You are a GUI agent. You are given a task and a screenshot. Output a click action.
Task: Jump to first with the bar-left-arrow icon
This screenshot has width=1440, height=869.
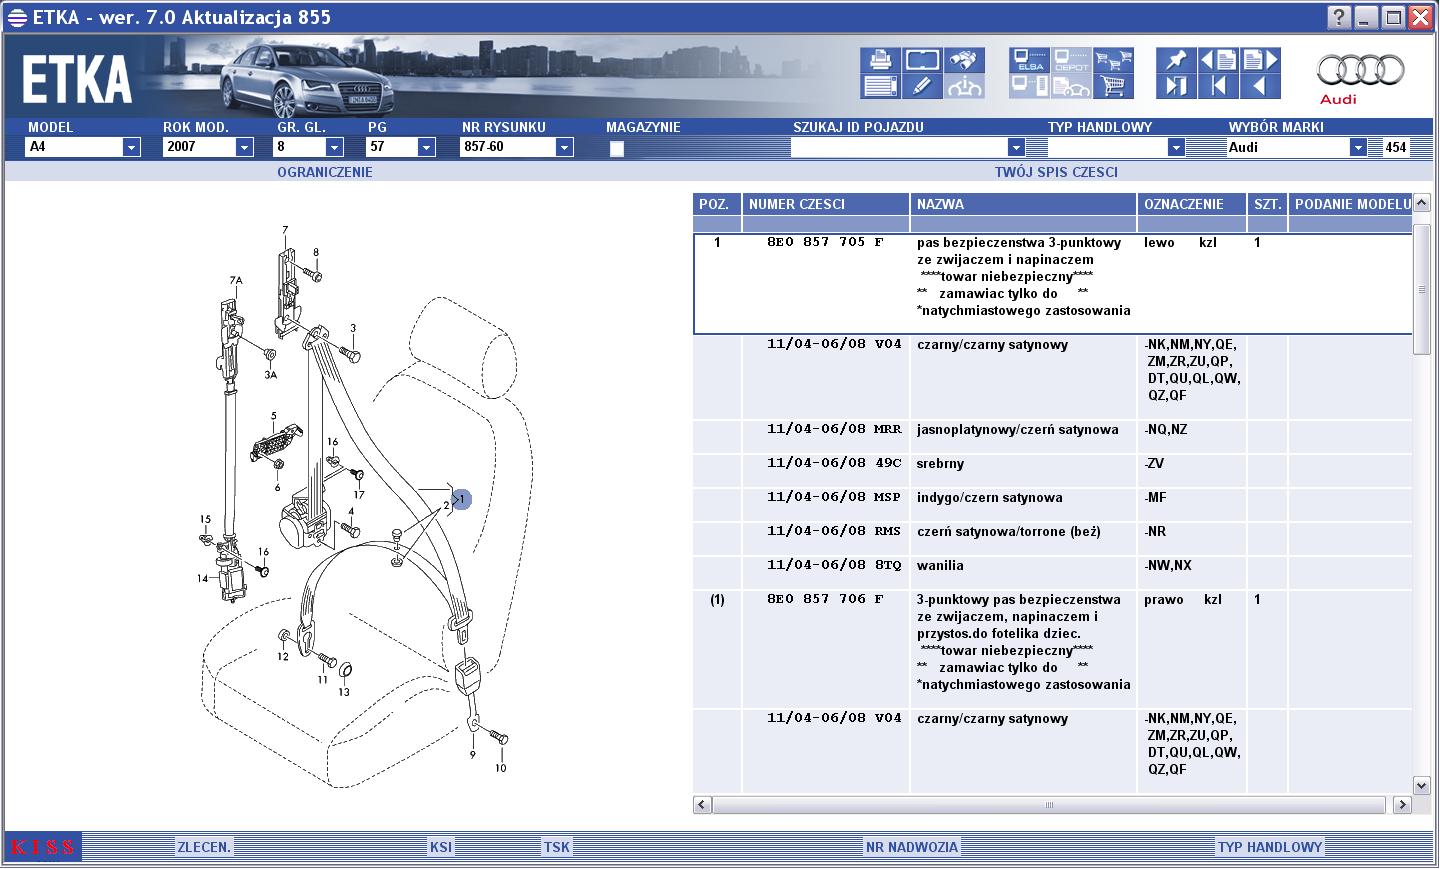1218,86
